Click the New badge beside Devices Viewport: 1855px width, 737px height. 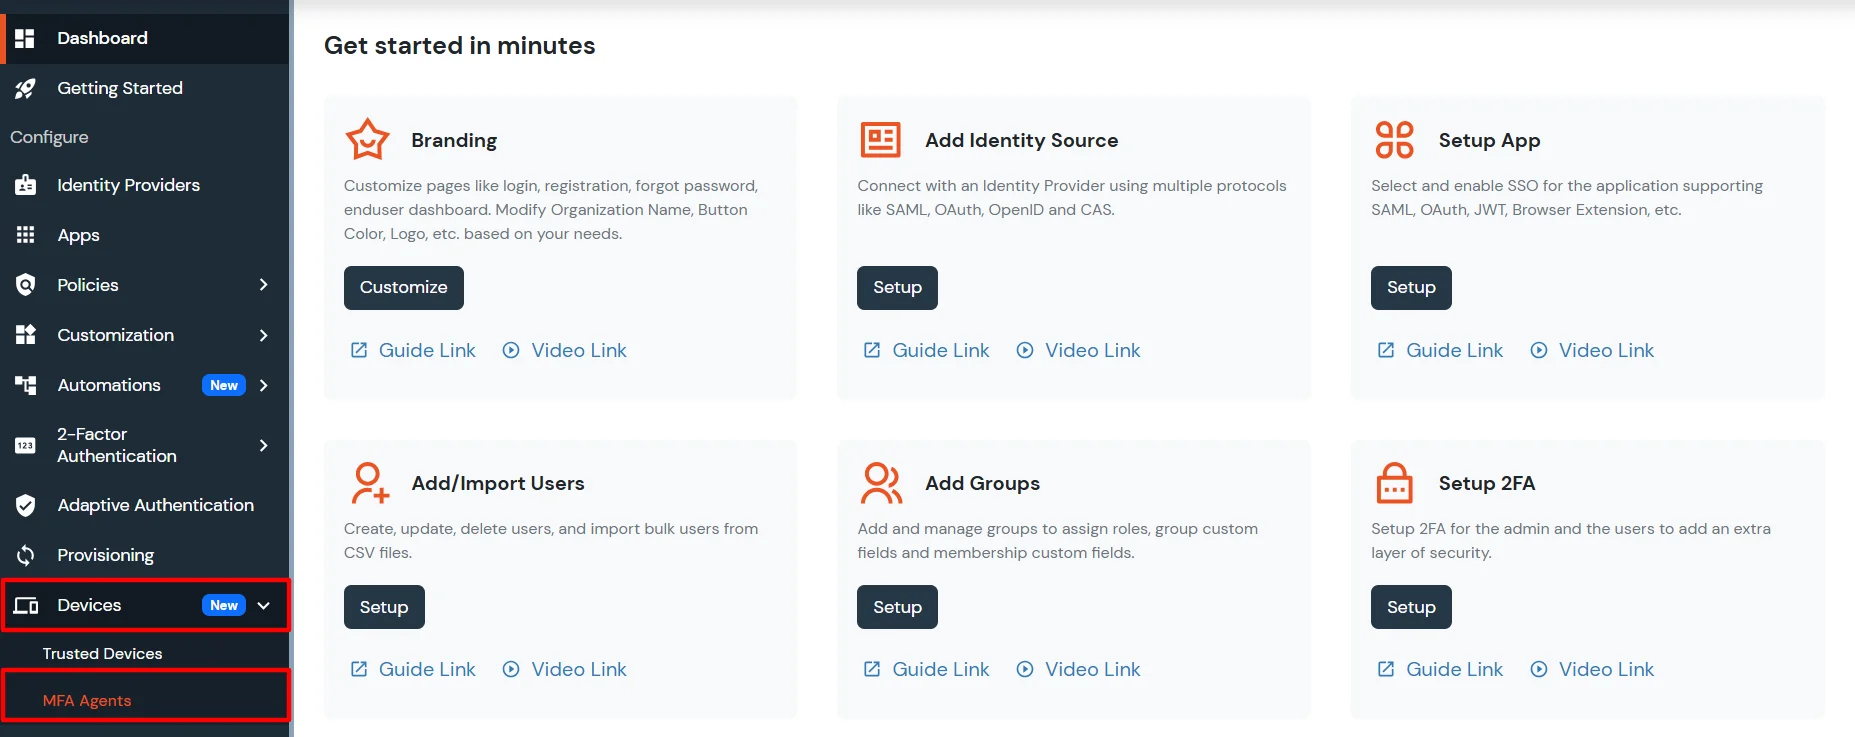coord(224,605)
